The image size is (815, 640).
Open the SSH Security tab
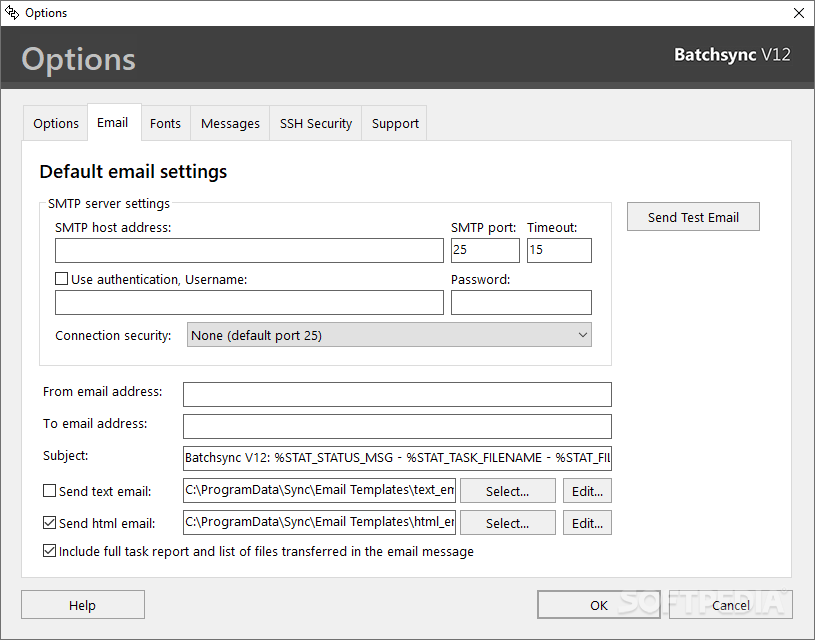point(316,124)
